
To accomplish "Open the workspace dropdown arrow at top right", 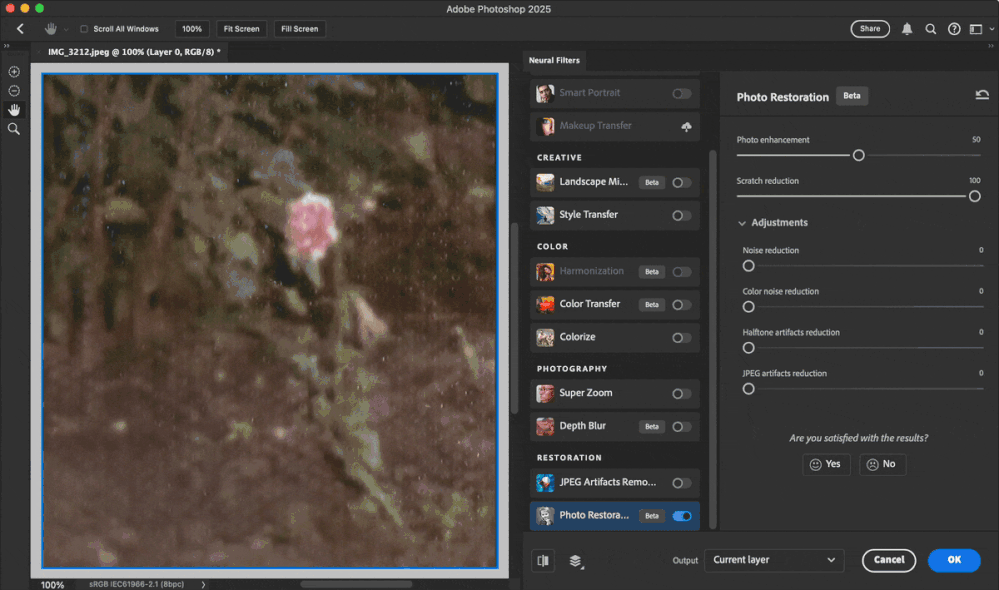I will coord(991,29).
